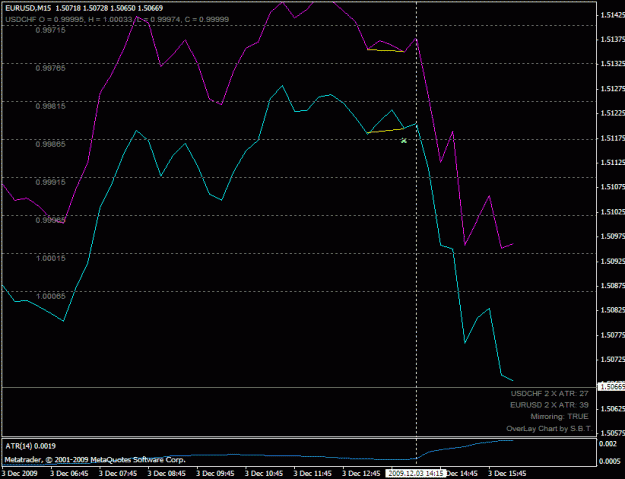Click the 0.0005 ATR scale value
The width and height of the screenshot is (625, 479).
pos(611,461)
